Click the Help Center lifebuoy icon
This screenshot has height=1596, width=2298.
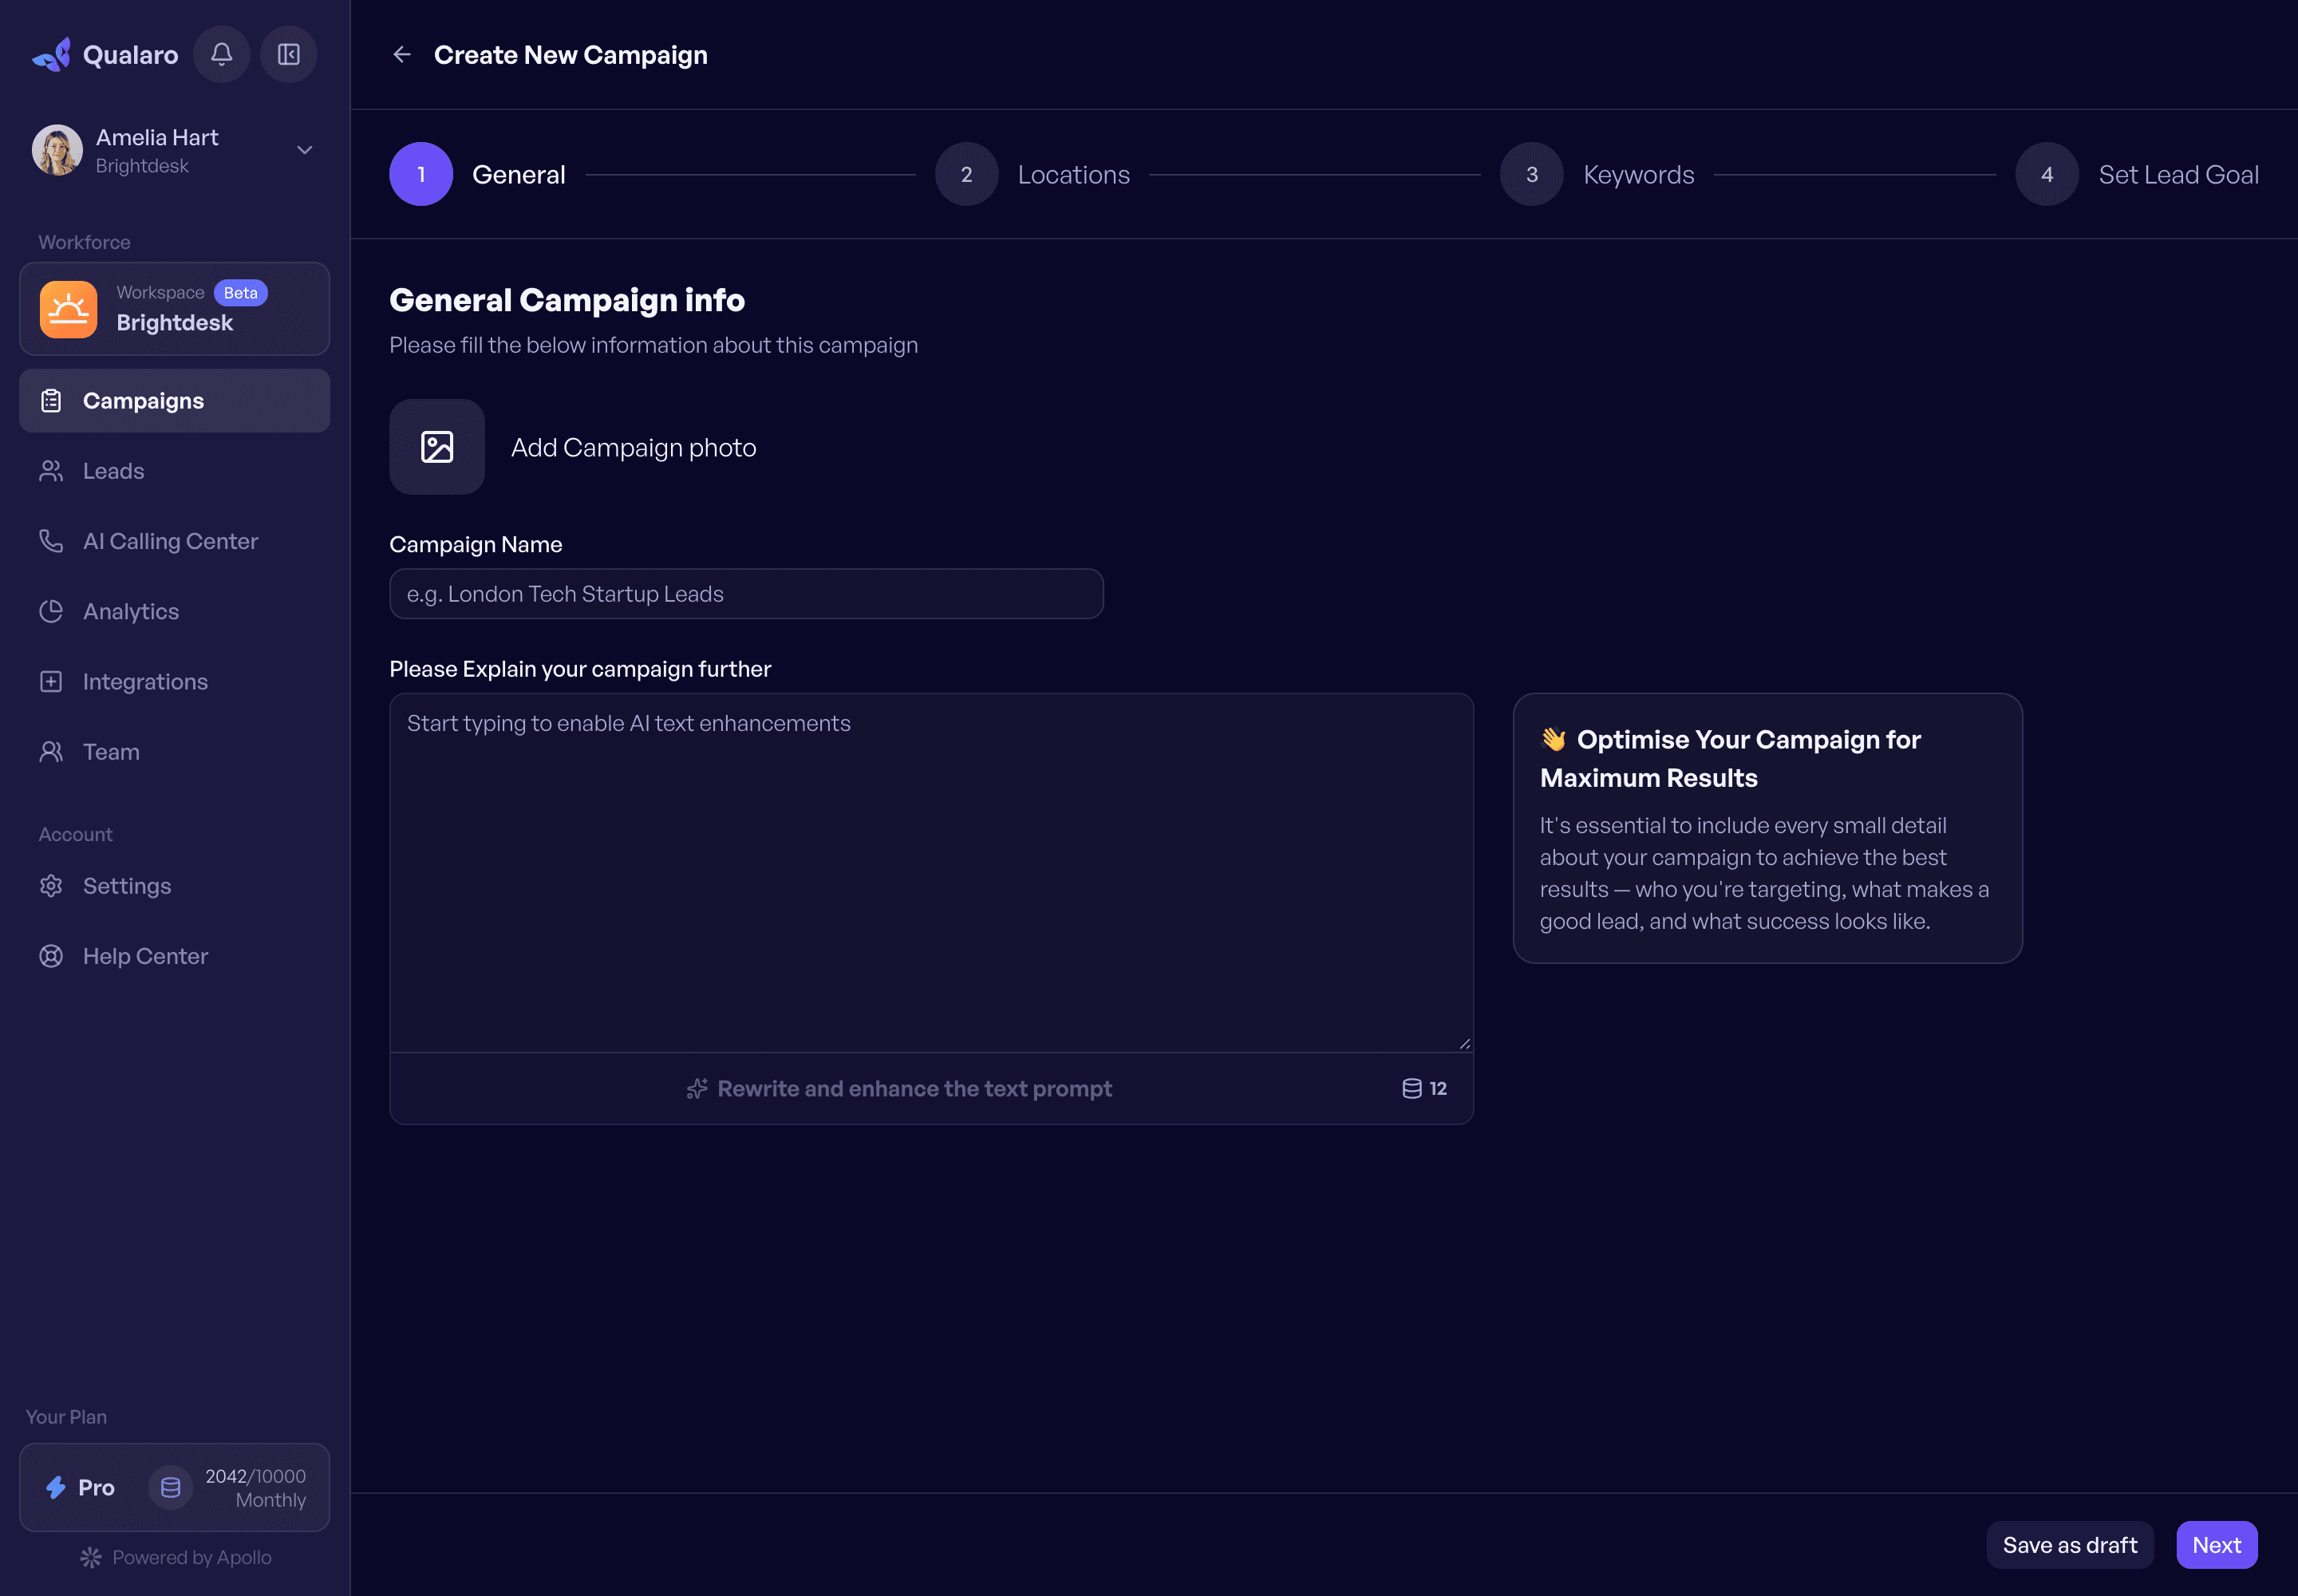(51, 956)
